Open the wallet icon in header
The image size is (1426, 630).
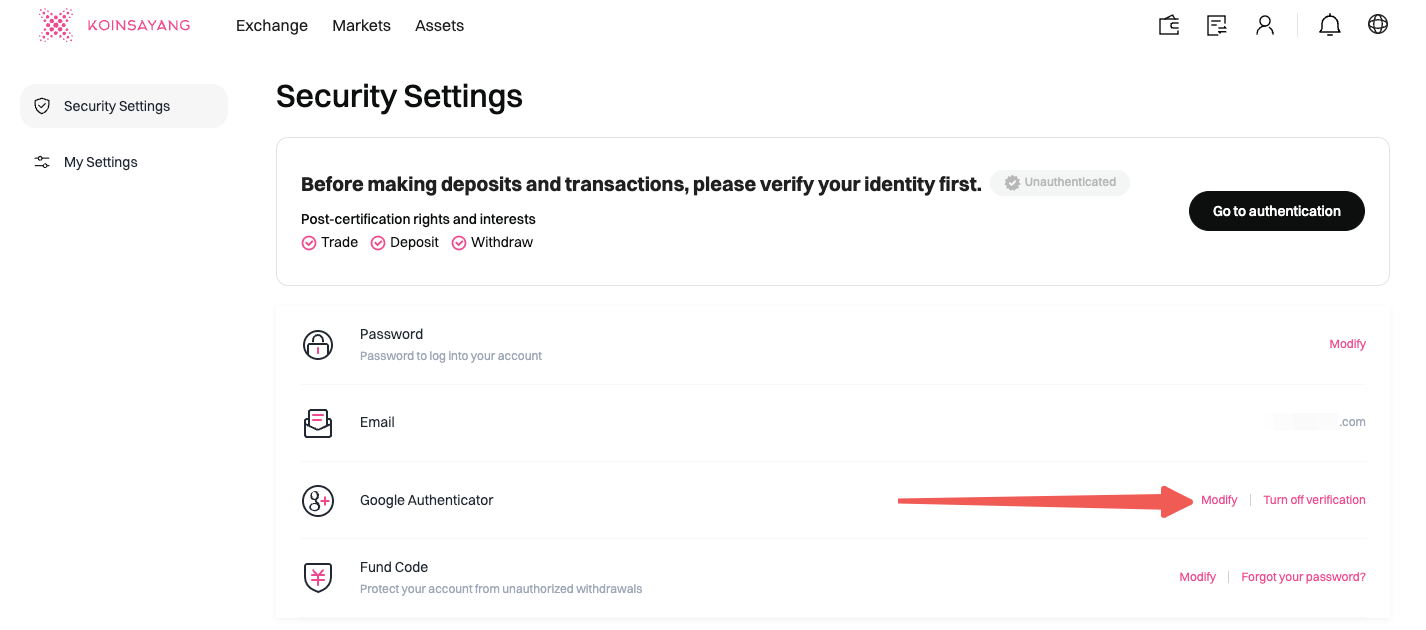(x=1169, y=25)
